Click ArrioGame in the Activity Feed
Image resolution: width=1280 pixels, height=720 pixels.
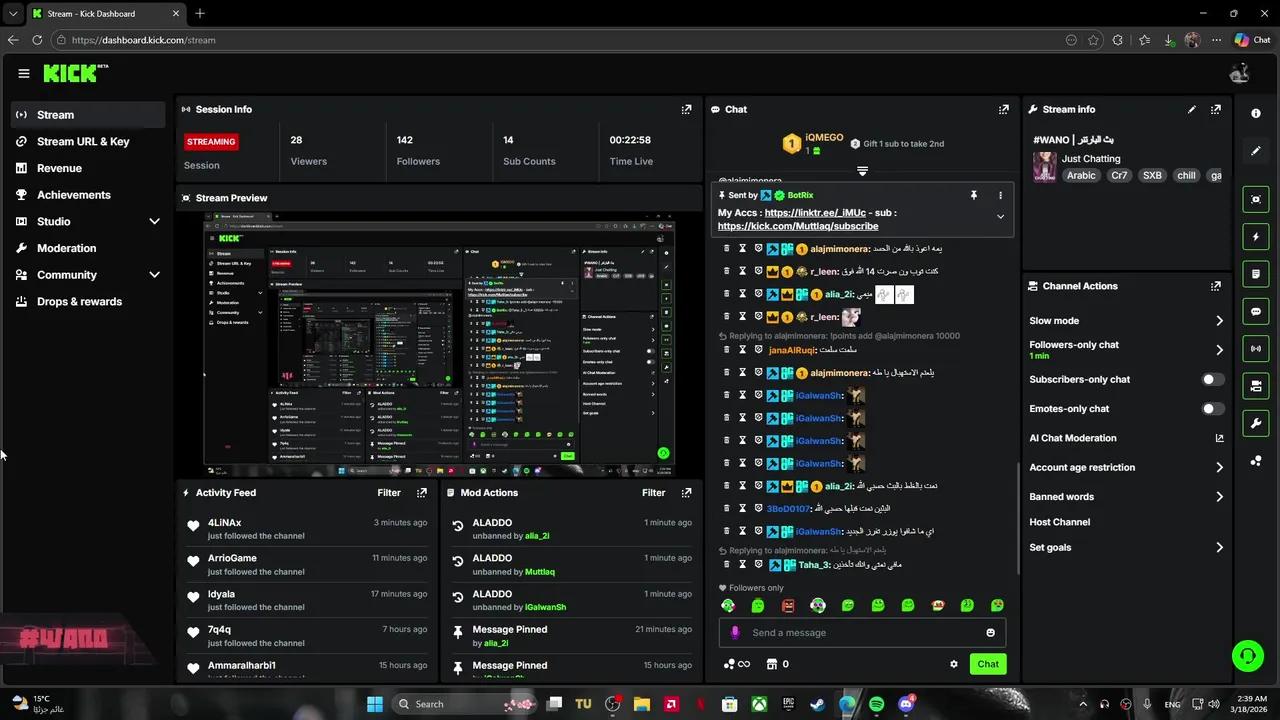pyautogui.click(x=232, y=558)
